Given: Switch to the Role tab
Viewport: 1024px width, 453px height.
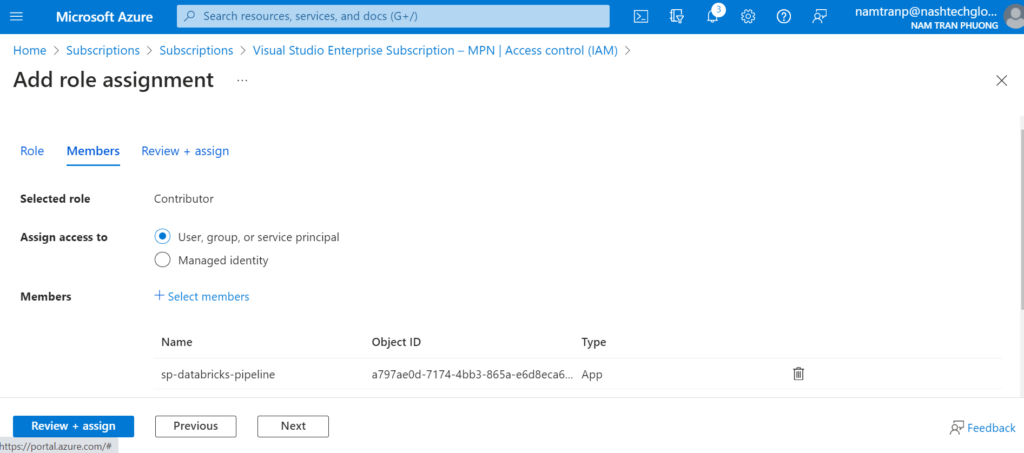Looking at the screenshot, I should tap(32, 151).
